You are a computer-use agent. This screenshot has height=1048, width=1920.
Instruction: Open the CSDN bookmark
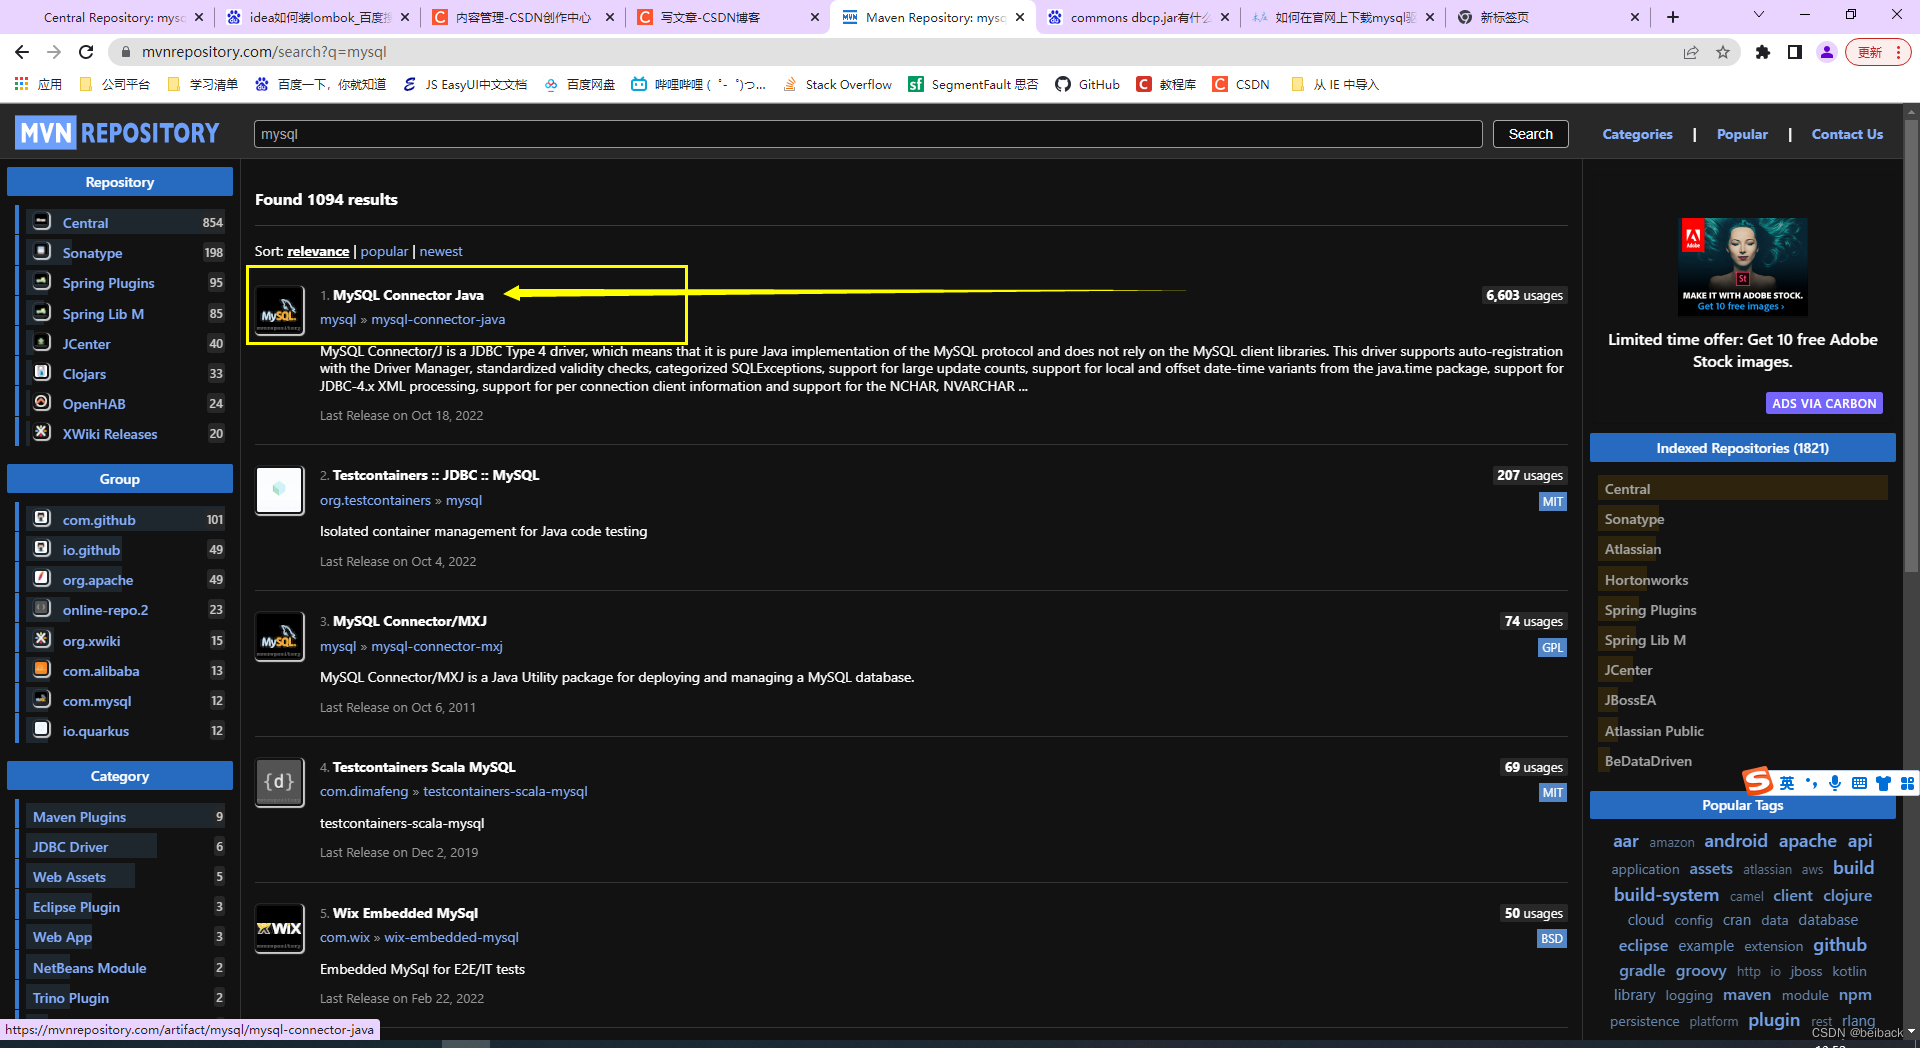click(1241, 84)
